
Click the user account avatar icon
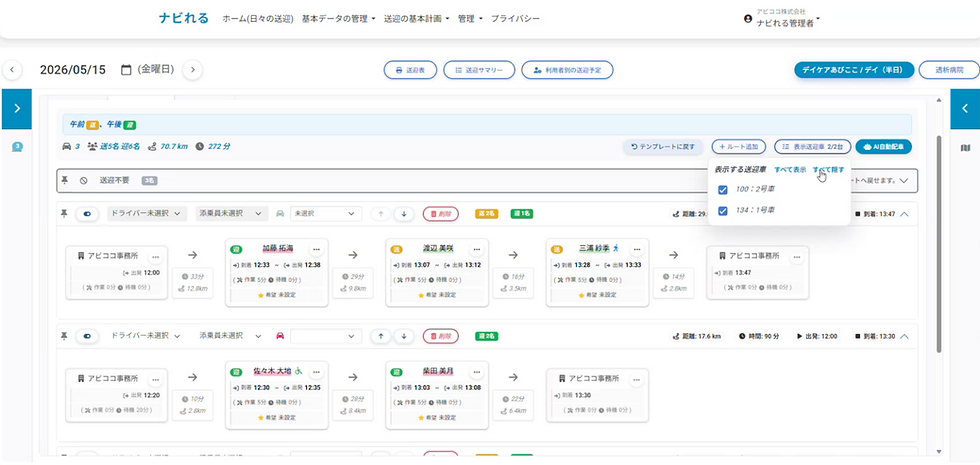pos(748,19)
